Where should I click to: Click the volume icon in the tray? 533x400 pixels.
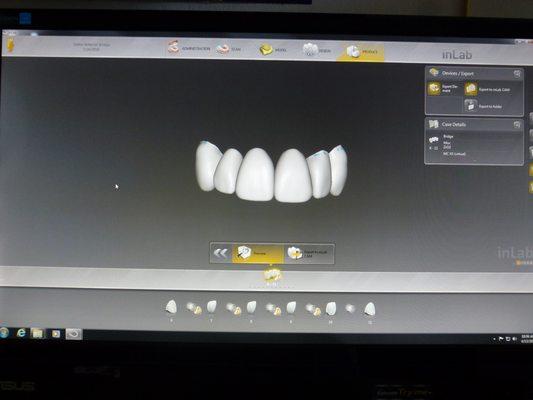point(514,339)
